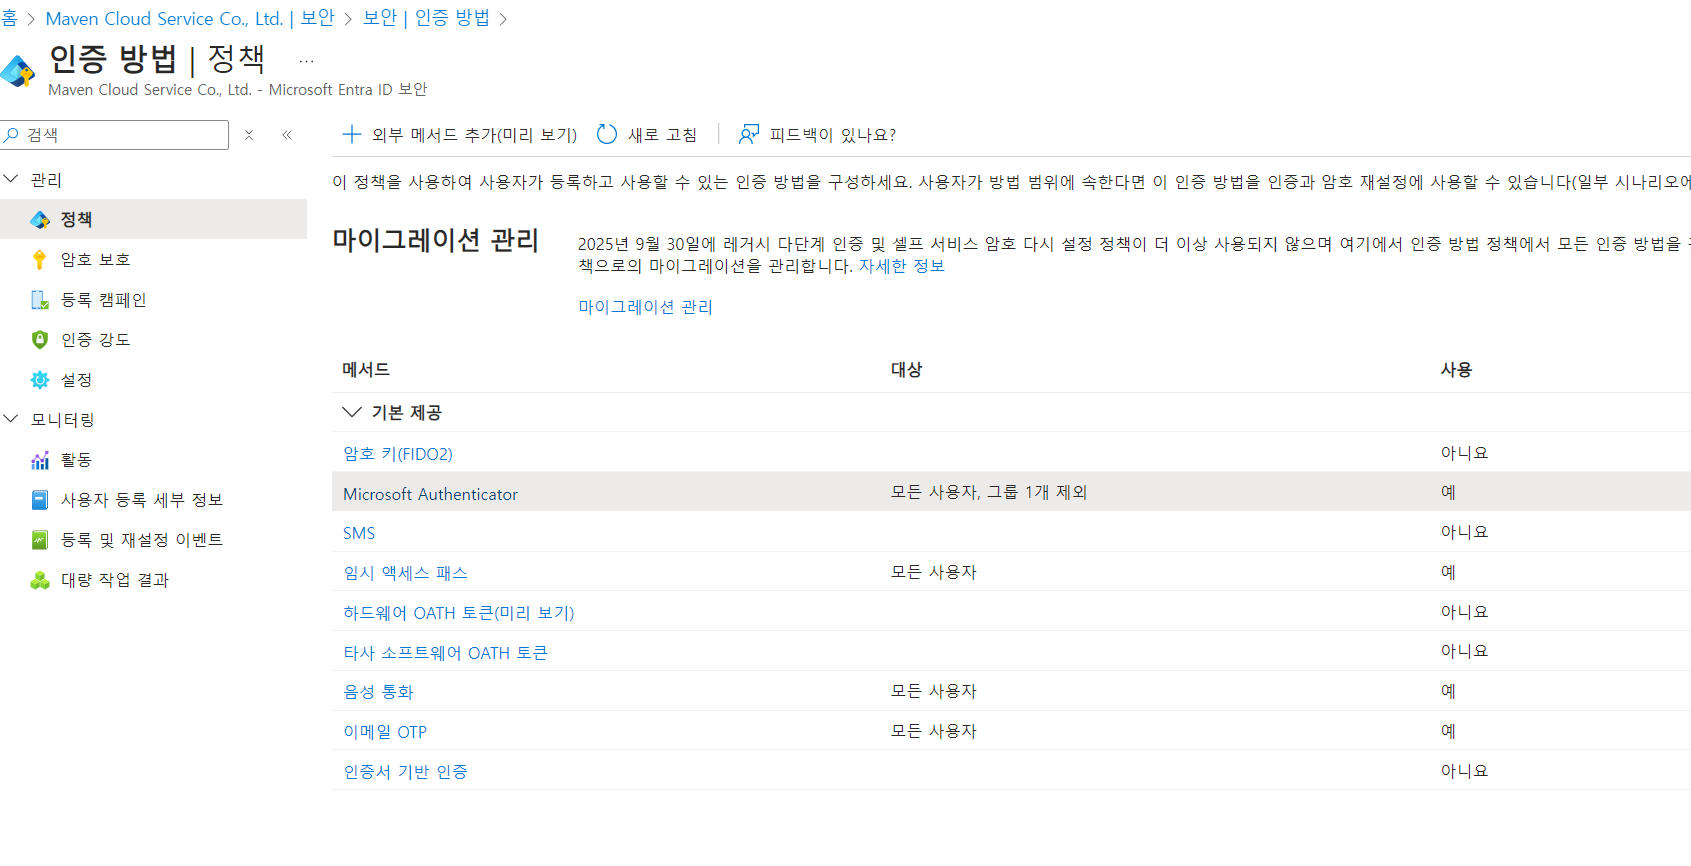Click '모든 사용자' in the 임시 액세스 패스 row
This screenshot has width=1691, height=866.
[x=934, y=572]
